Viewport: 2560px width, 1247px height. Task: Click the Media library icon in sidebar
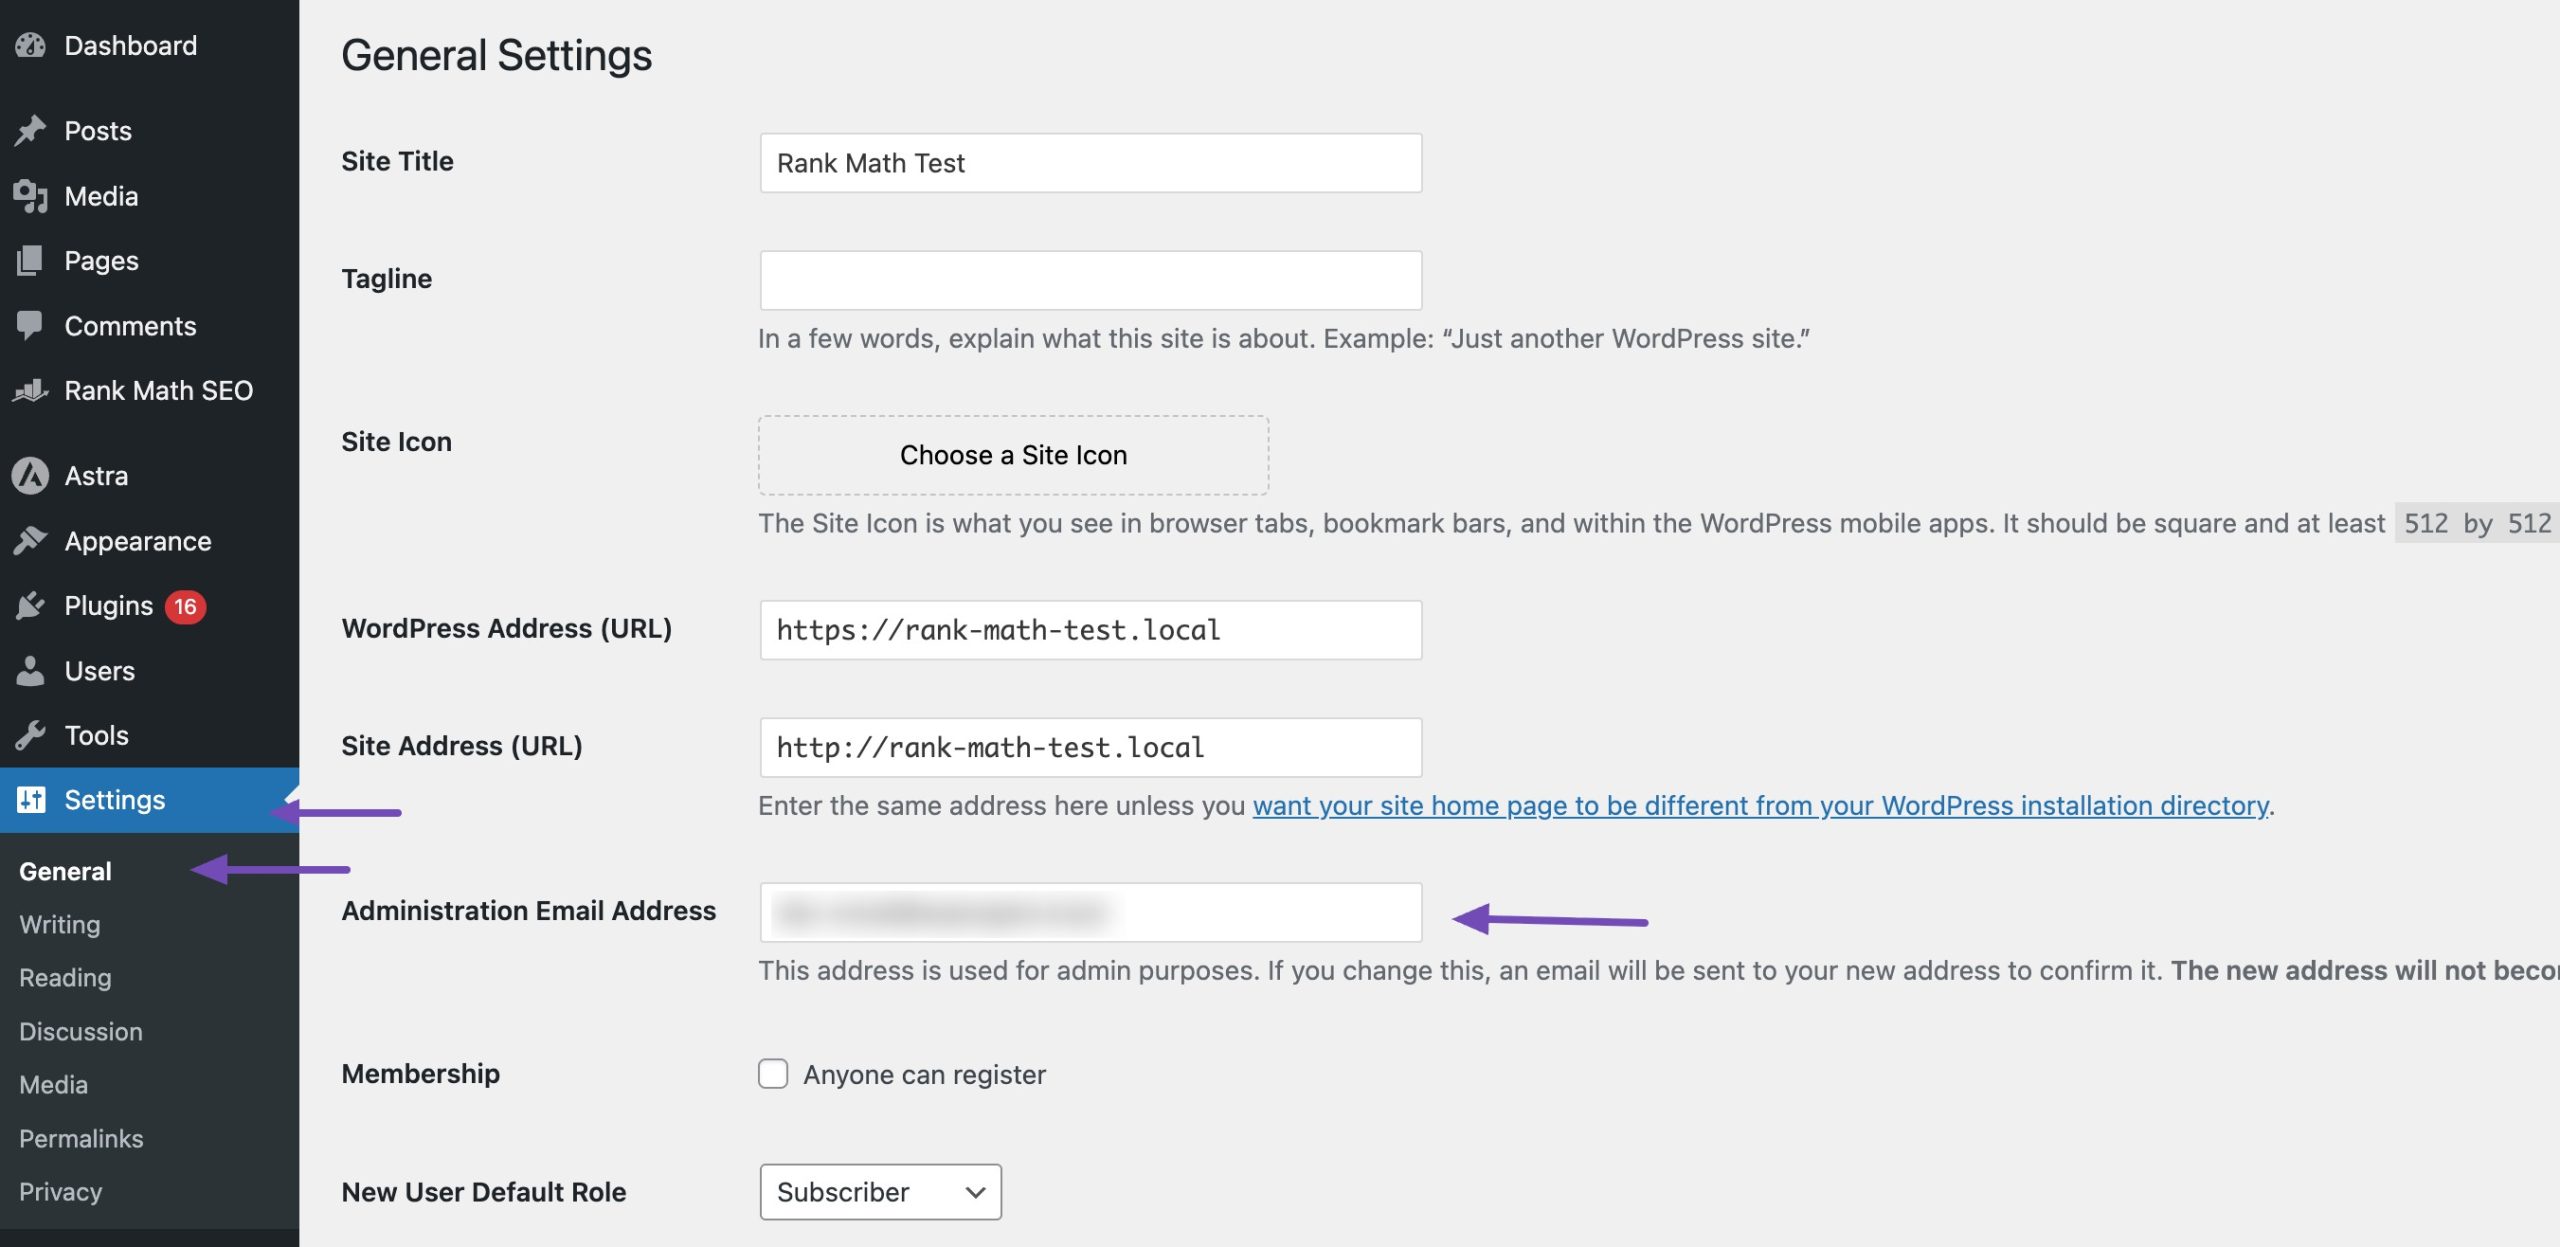tap(30, 196)
